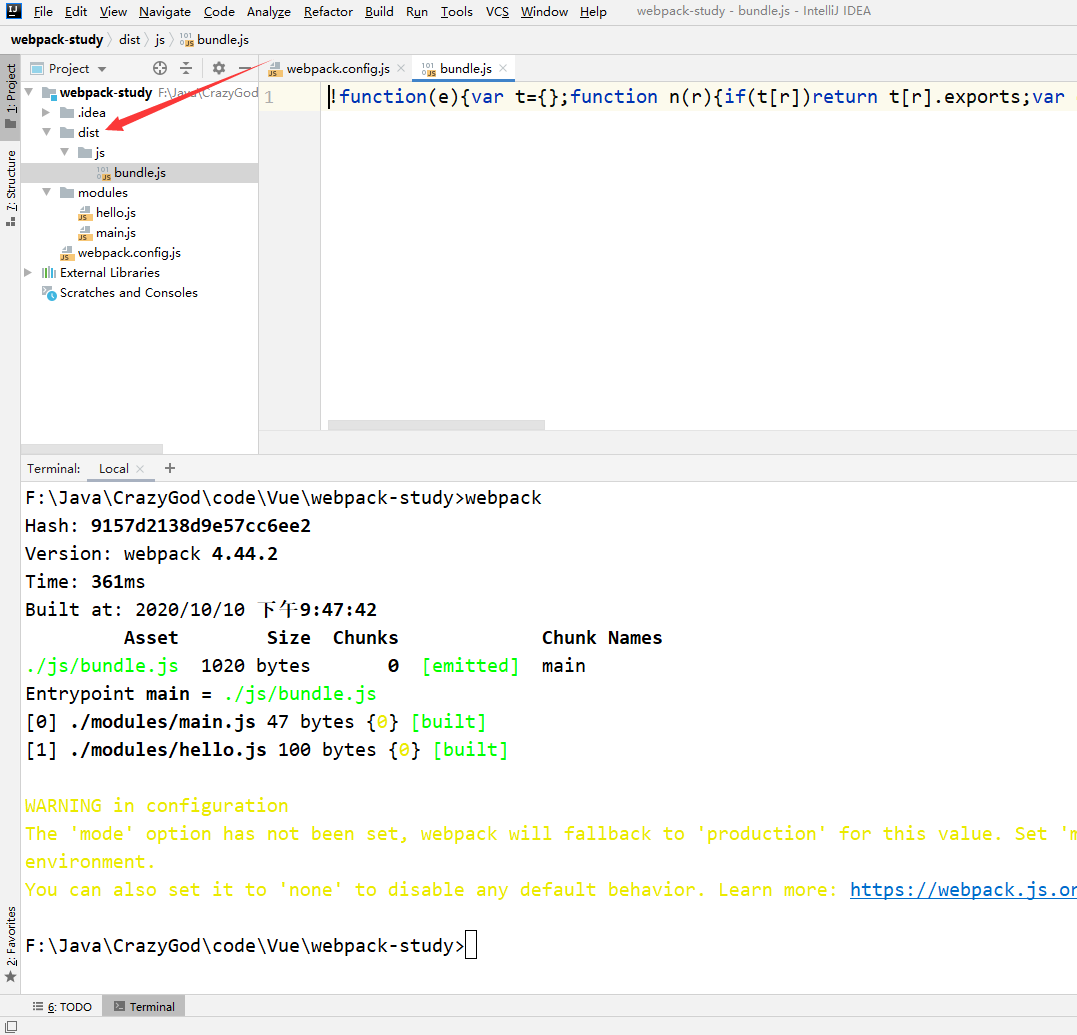Open the Favorites tool window
The image size is (1077, 1035).
click(11, 943)
